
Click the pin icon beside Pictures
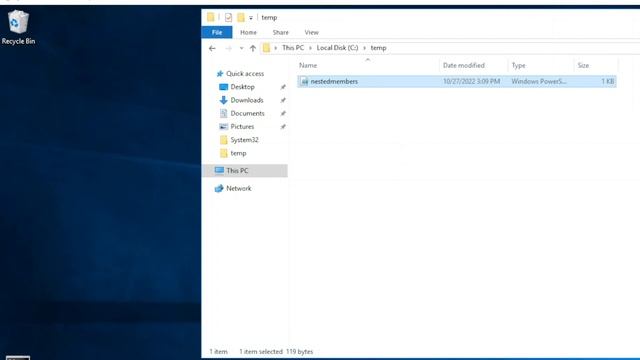point(283,127)
